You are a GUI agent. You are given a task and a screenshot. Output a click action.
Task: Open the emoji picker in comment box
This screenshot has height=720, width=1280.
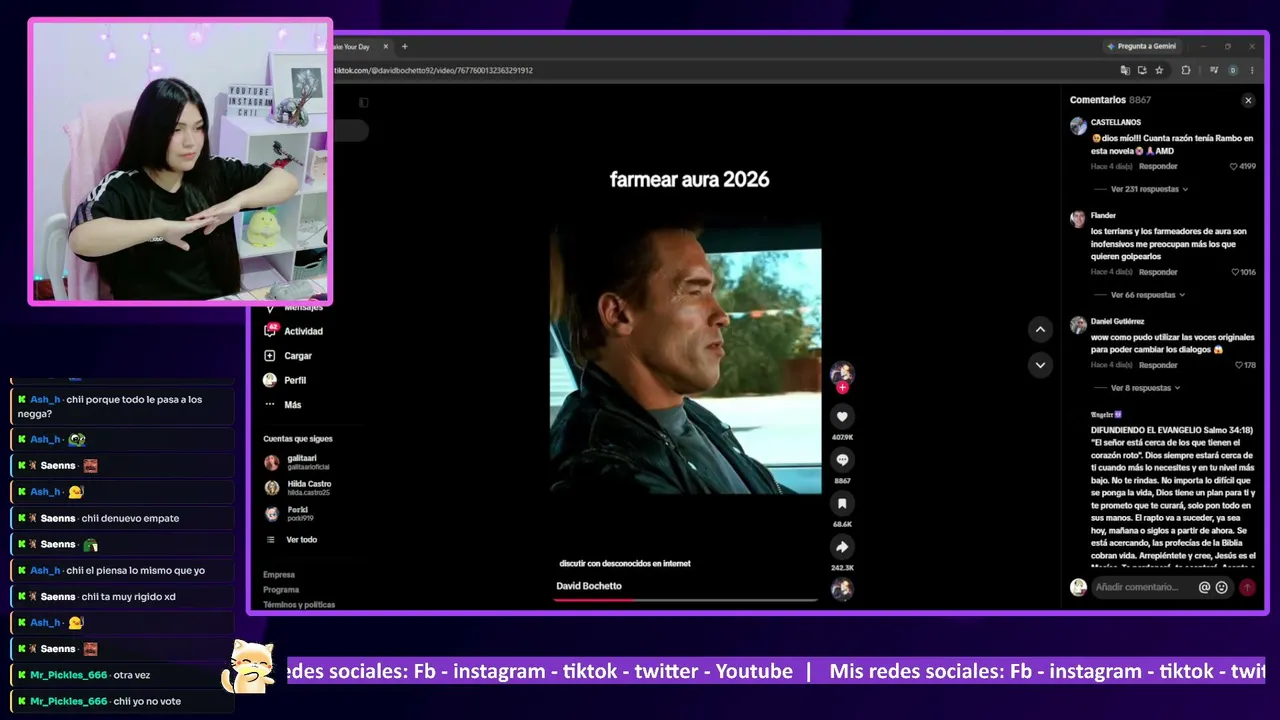(1222, 588)
